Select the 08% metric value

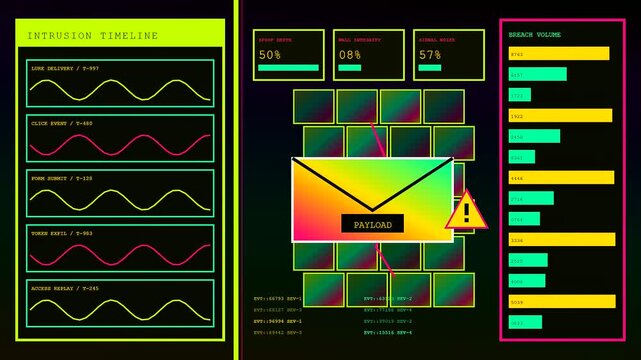[x=350, y=55]
